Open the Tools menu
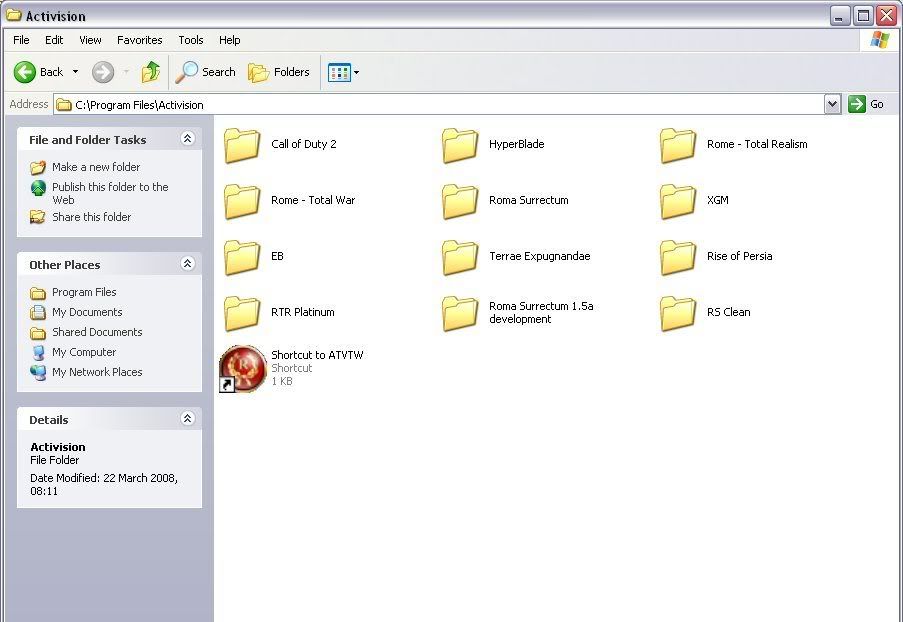This screenshot has width=903, height=622. pyautogui.click(x=190, y=40)
